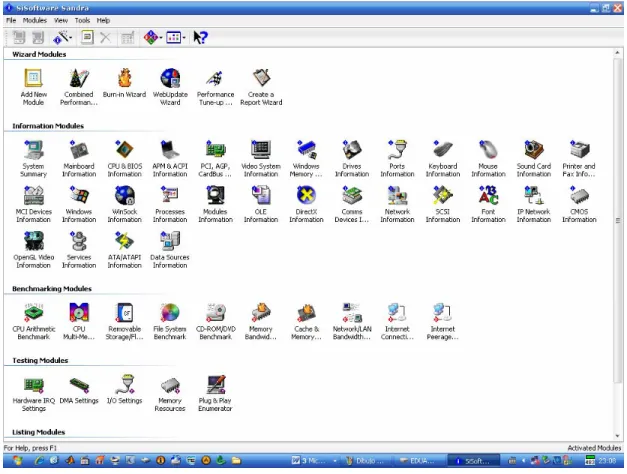Select SCSI Information icon
The width and height of the screenshot is (627, 474).
443,204
